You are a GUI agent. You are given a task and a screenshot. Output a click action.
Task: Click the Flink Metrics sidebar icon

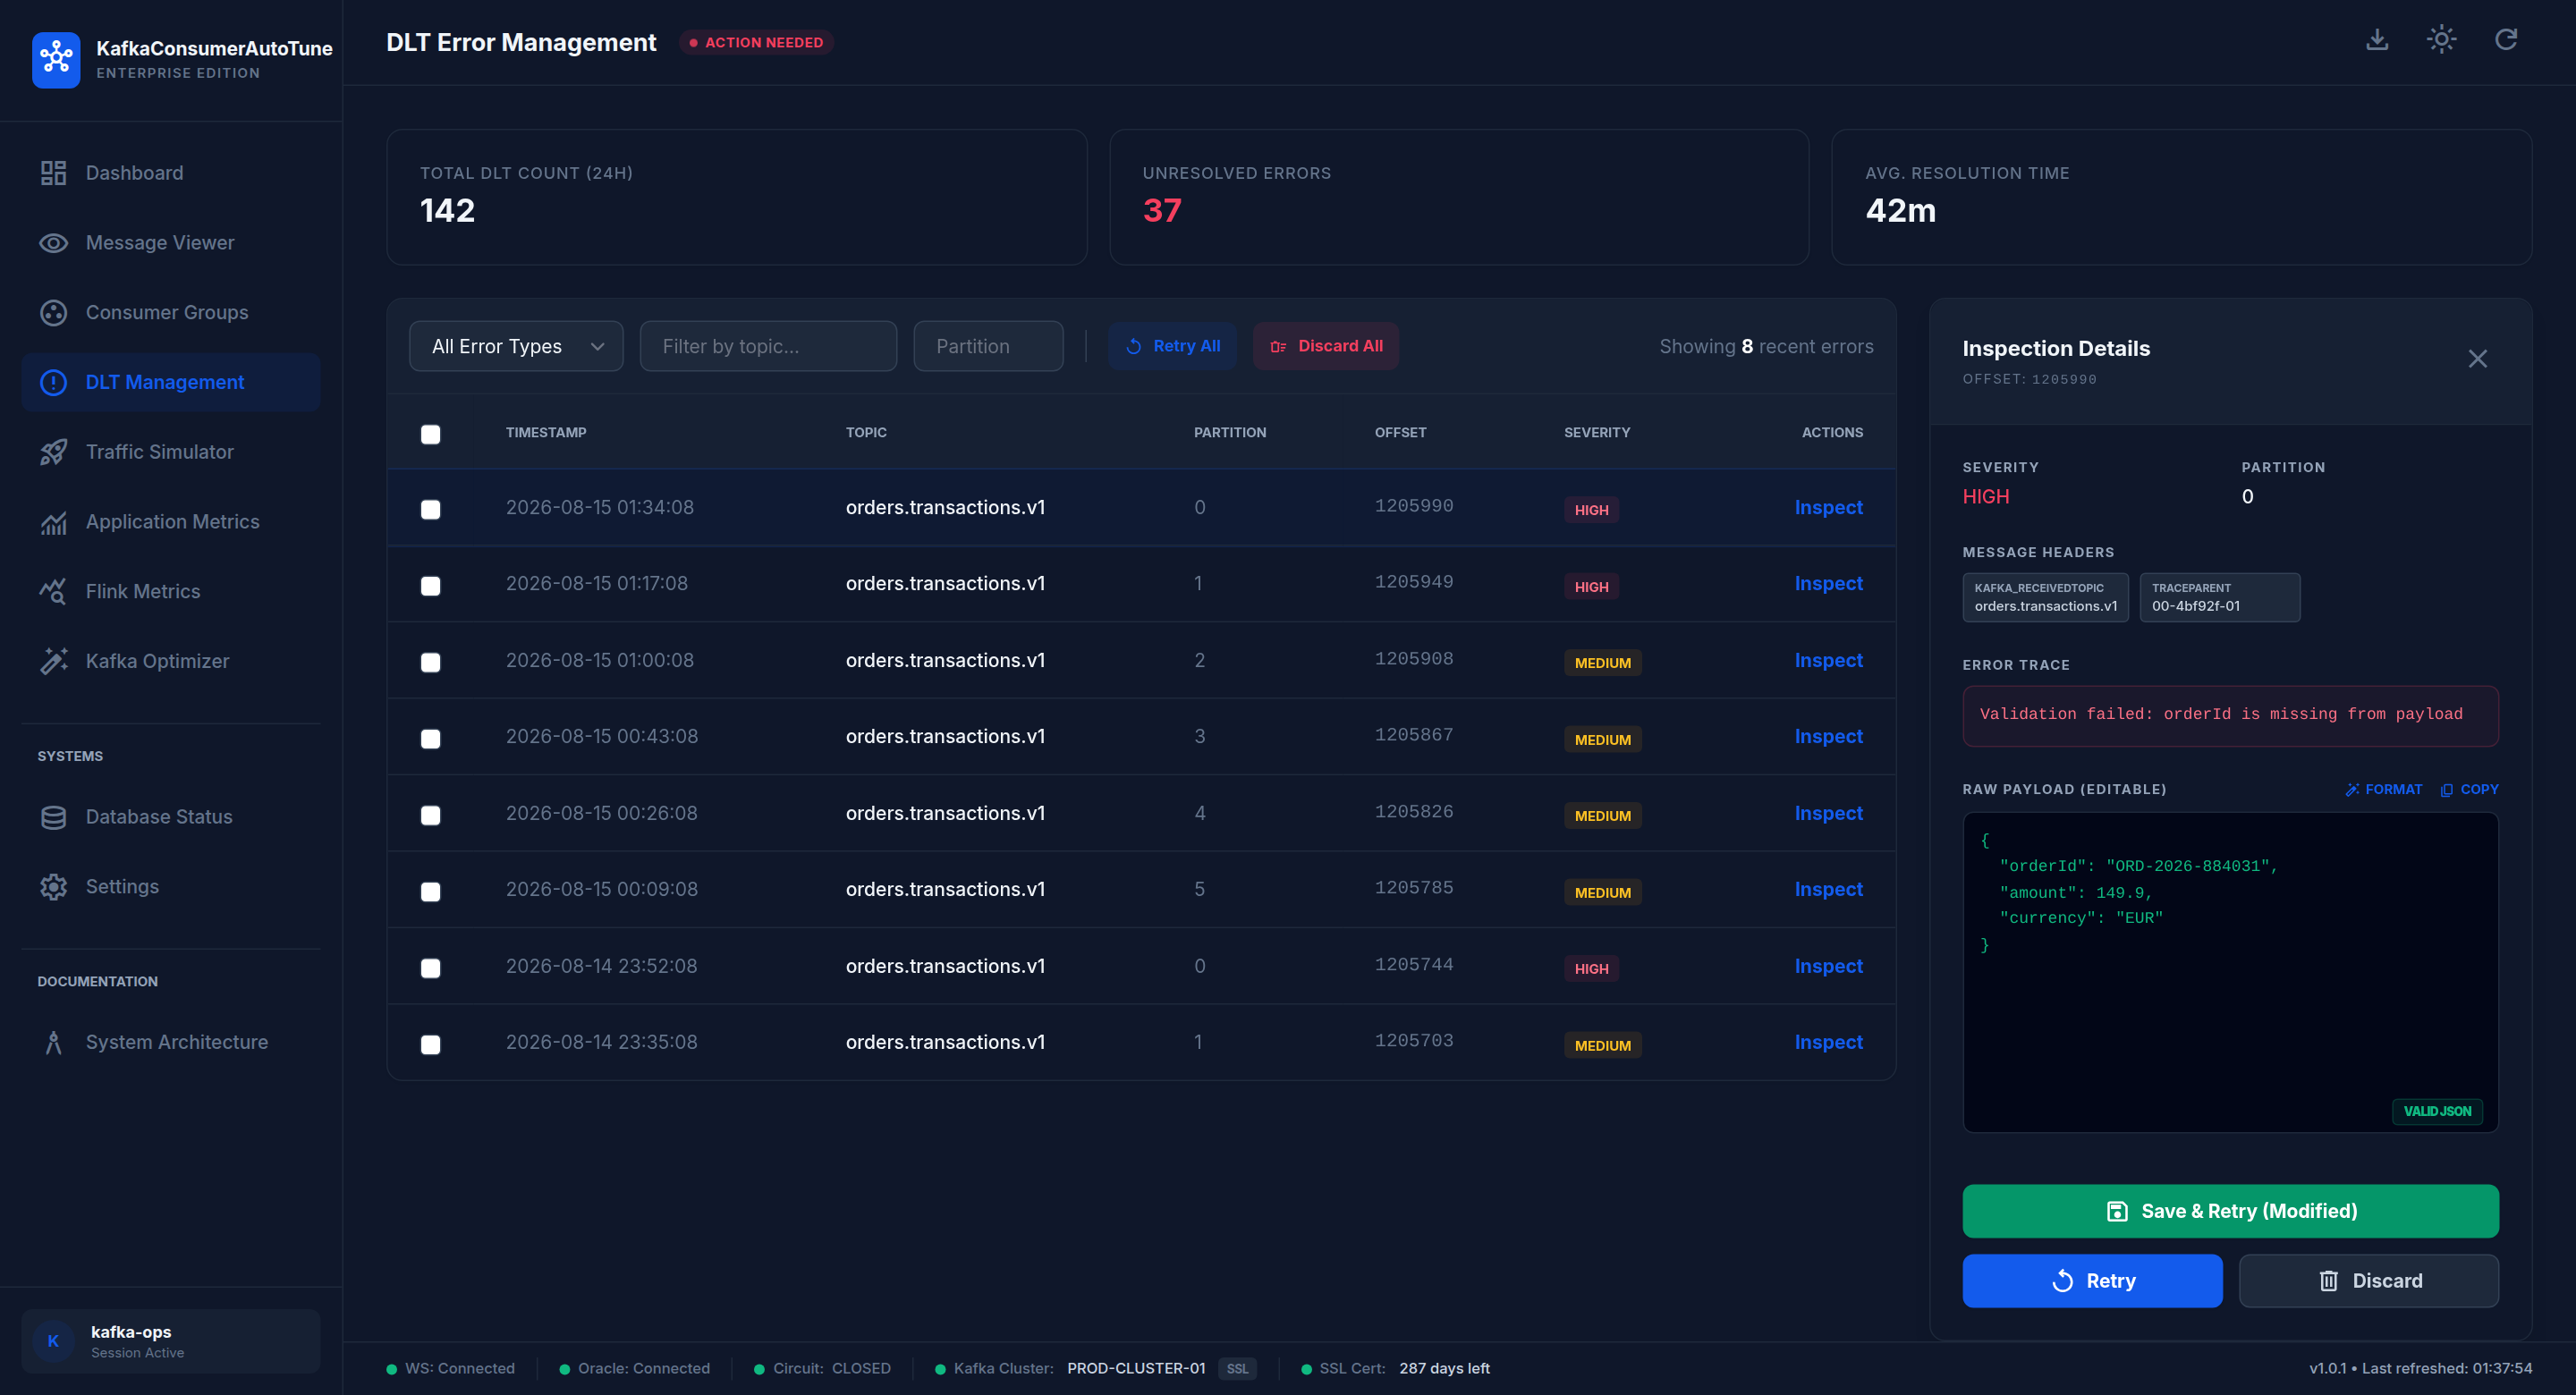click(53, 591)
